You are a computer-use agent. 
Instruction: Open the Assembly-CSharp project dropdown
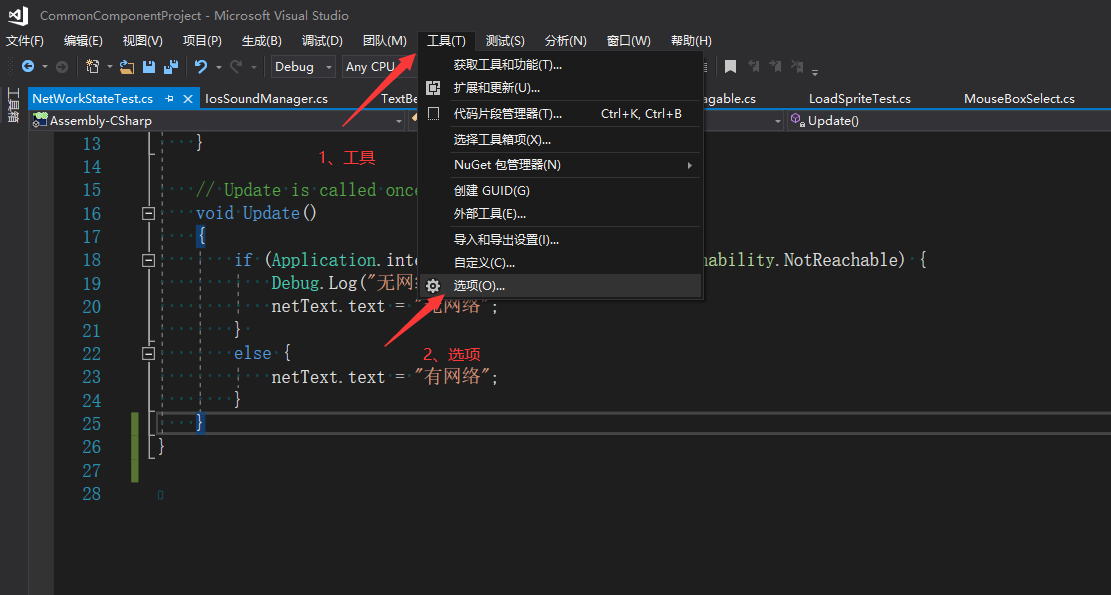point(217,120)
